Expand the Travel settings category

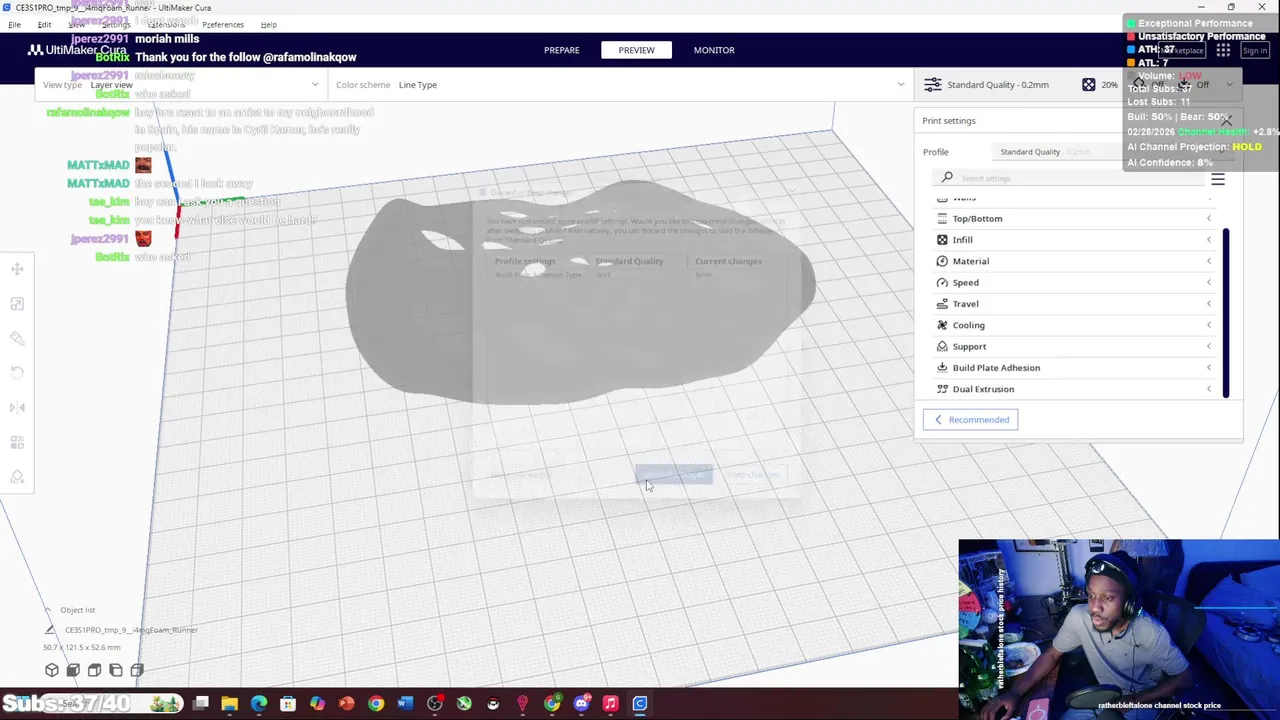click(x=1076, y=304)
